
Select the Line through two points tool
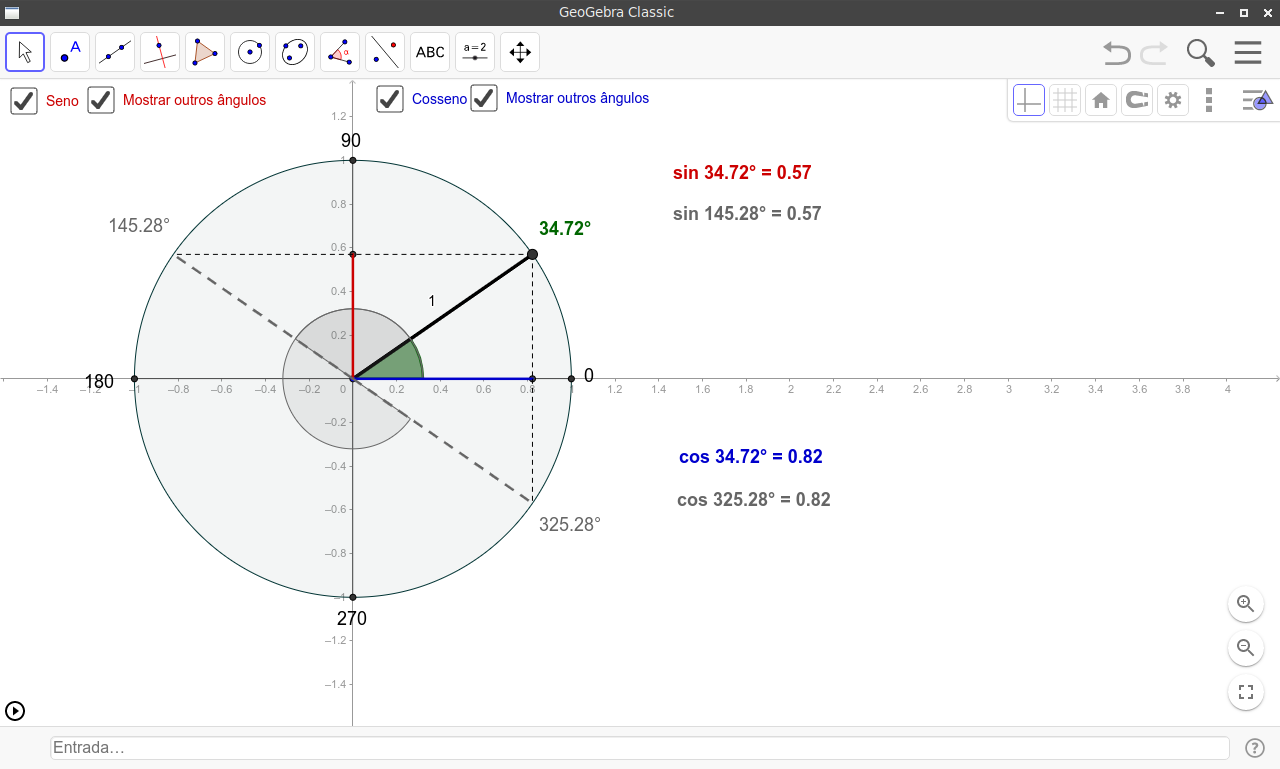tap(115, 52)
